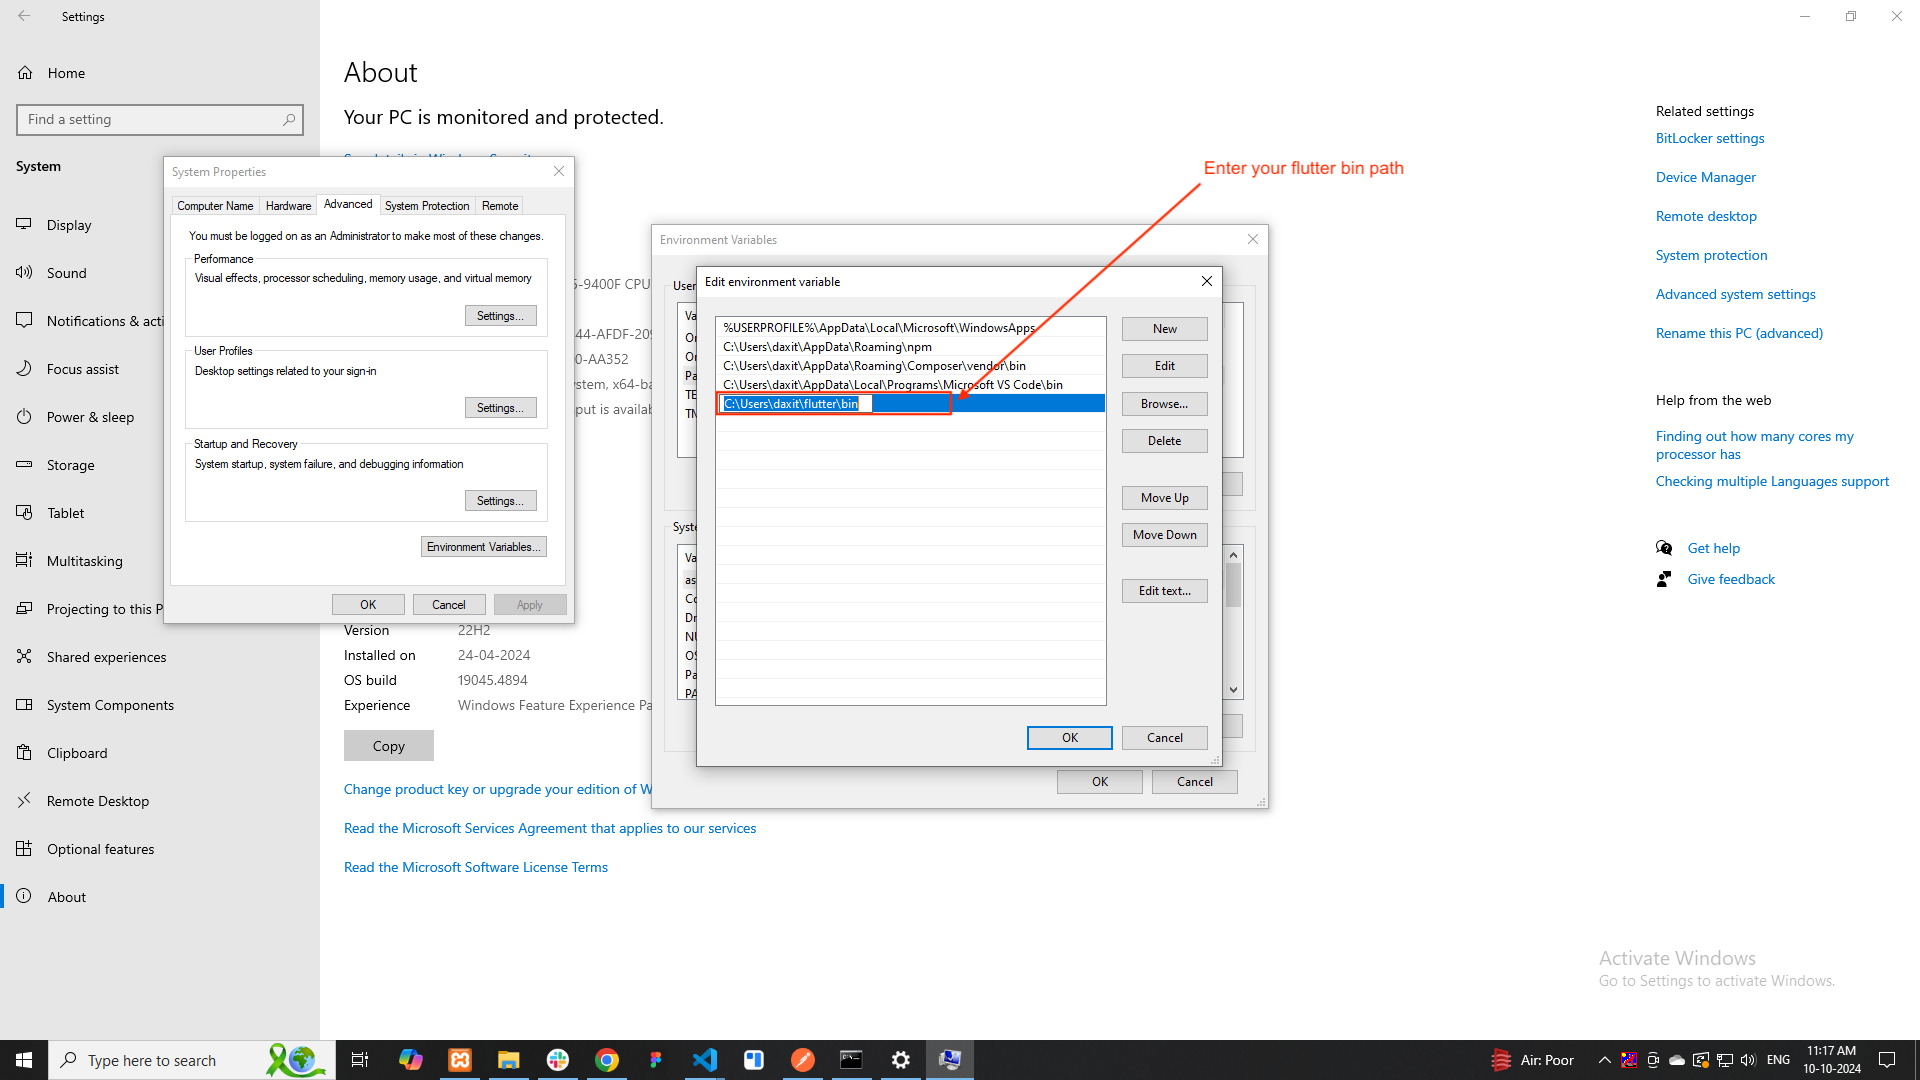Select the Advanced tab in System Properties
The height and width of the screenshot is (1080, 1920).
coord(345,204)
